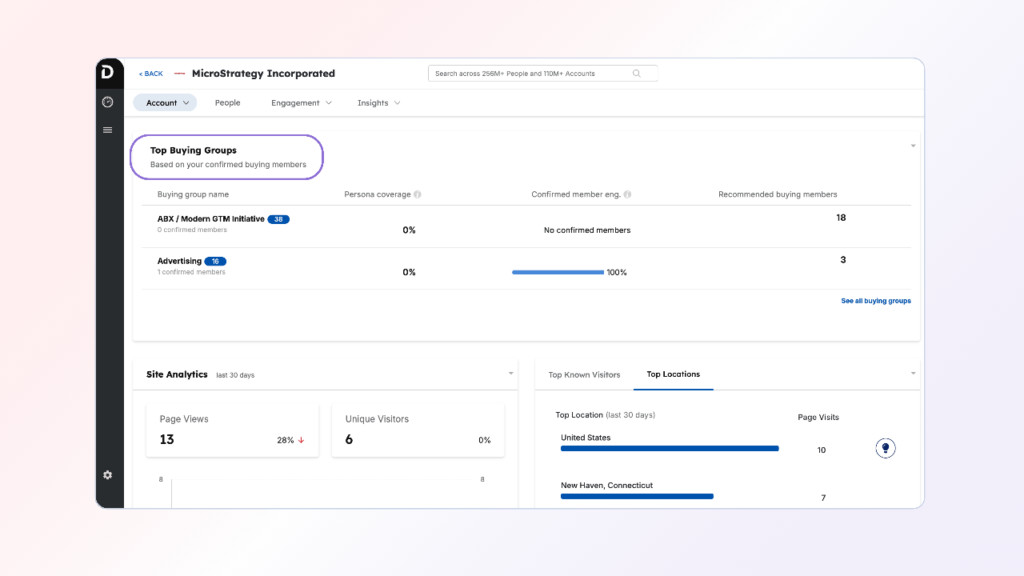Image resolution: width=1024 pixels, height=576 pixels.
Task: Click the search magnifier icon
Action: coord(637,73)
